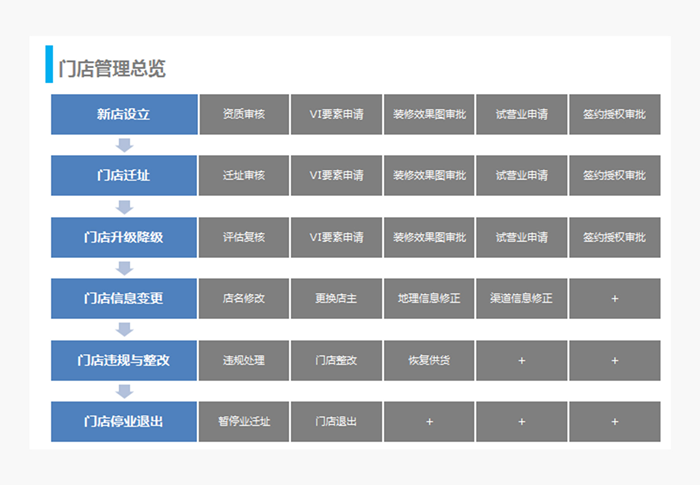This screenshot has height=485, width=700.
Task: Click the plus cell in 门店信息变更 row
Action: (x=615, y=298)
